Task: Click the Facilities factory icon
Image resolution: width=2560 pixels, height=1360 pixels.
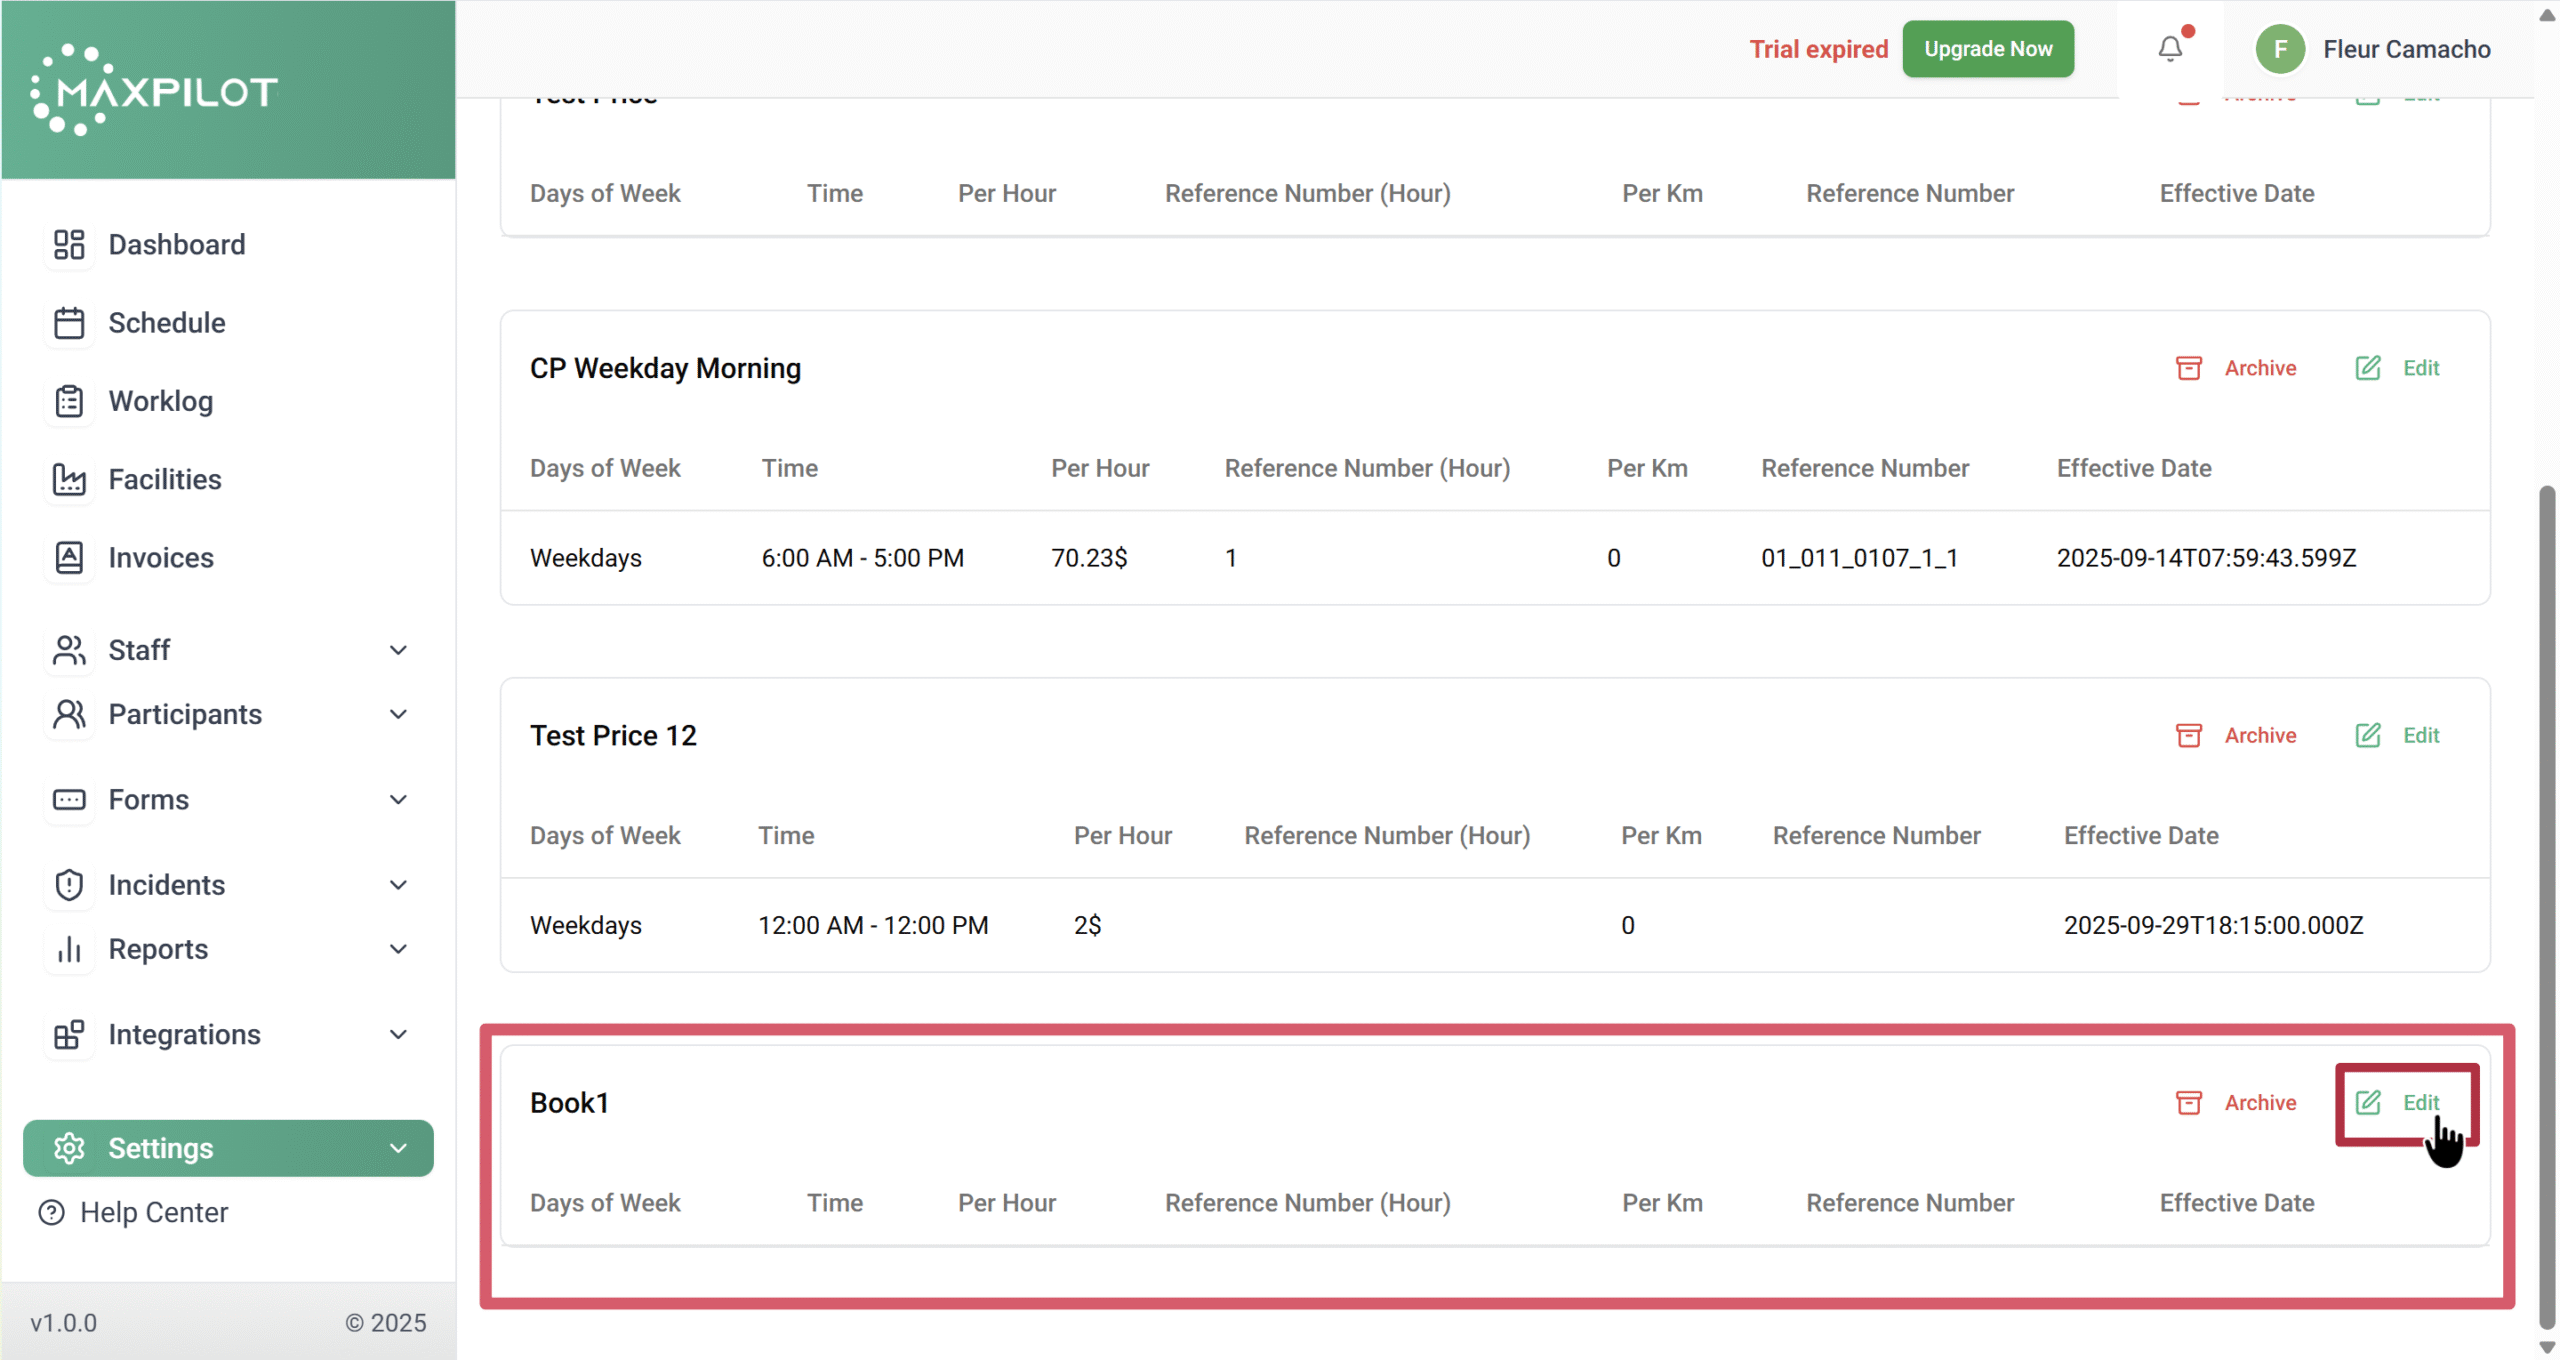Action: point(69,479)
